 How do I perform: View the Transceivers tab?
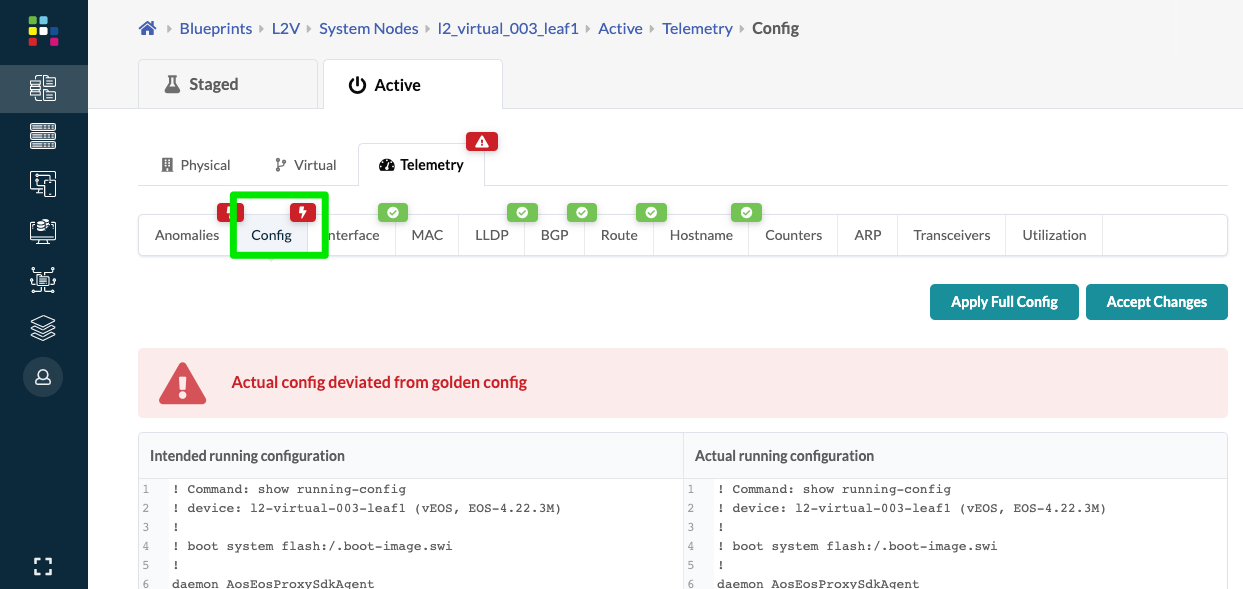click(x=951, y=235)
